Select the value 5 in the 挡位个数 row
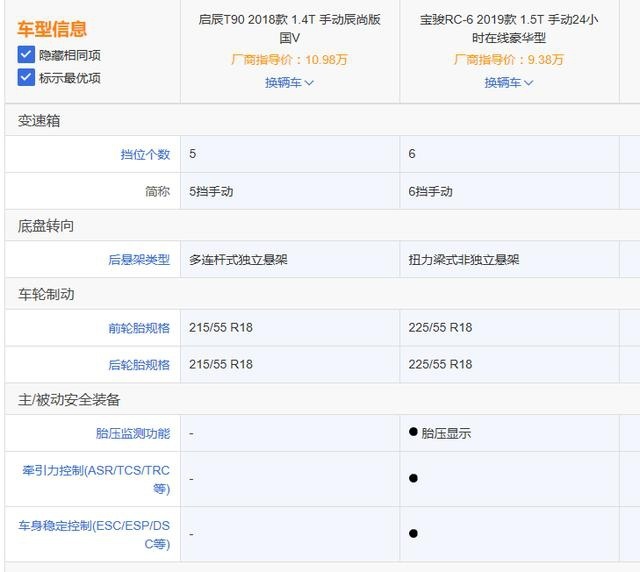640x572 pixels. pos(193,154)
